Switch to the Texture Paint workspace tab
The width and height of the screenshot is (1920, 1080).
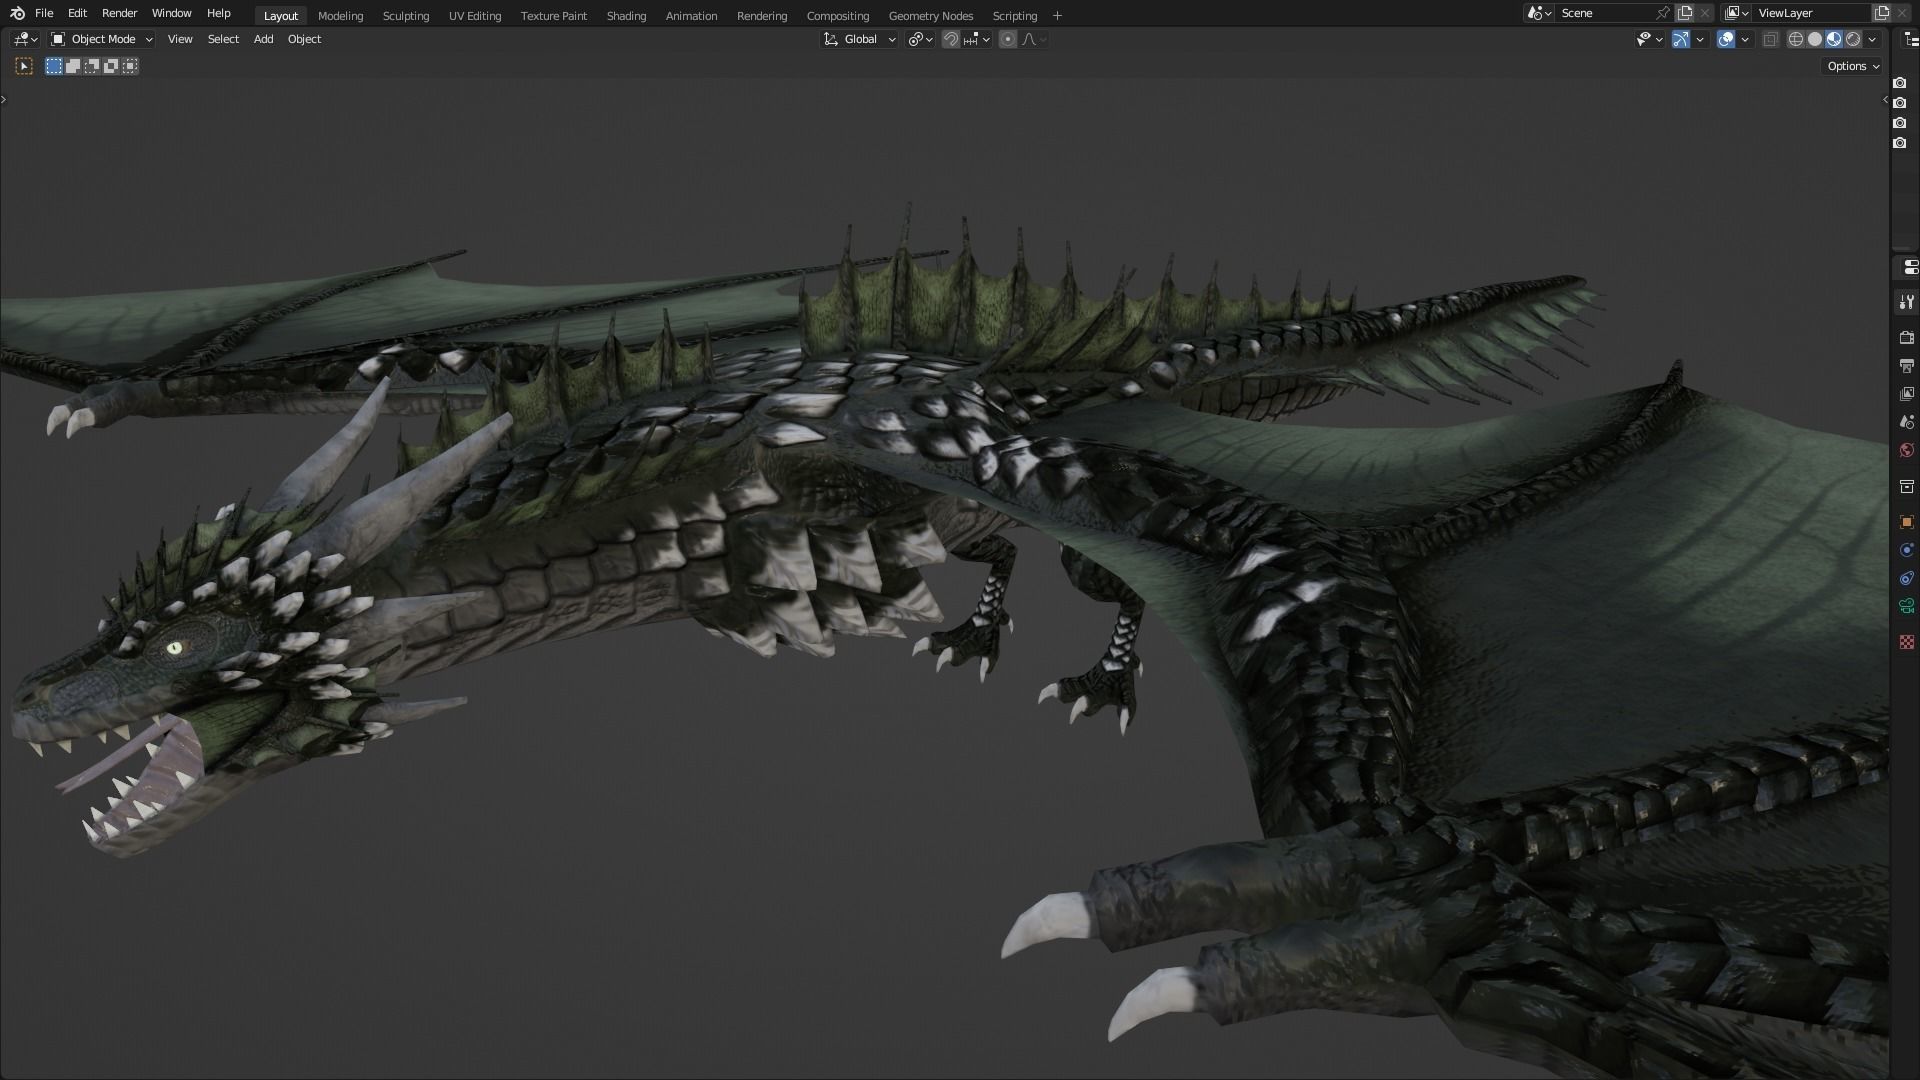click(553, 16)
